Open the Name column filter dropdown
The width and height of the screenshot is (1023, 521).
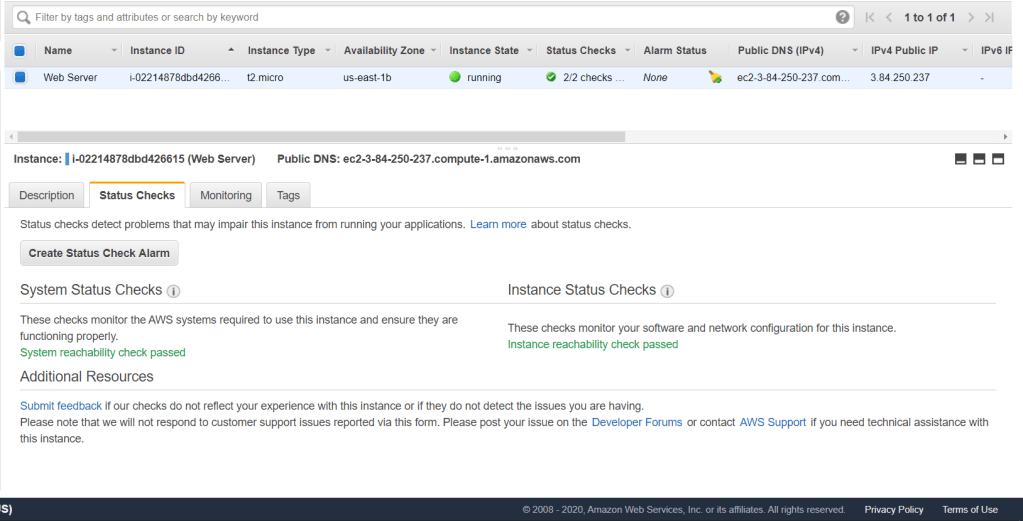[x=114, y=50]
